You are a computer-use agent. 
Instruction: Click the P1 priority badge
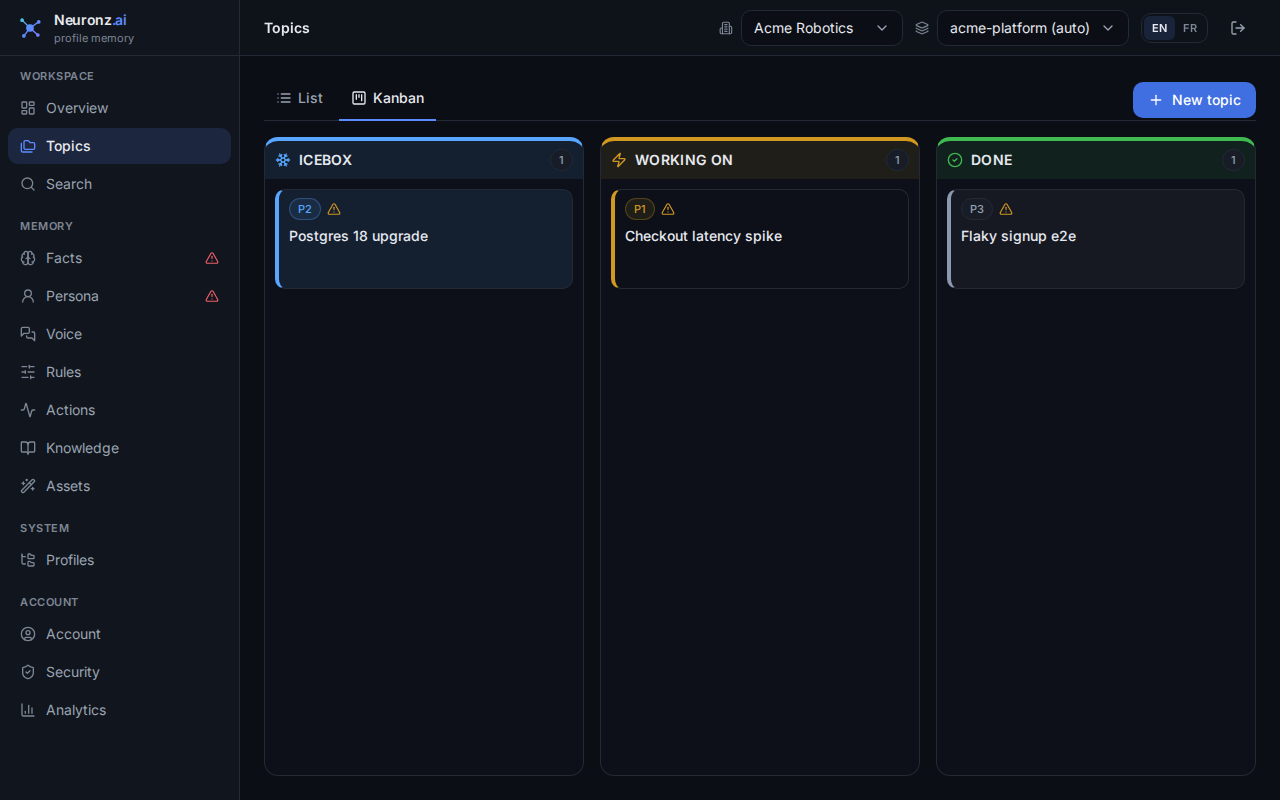point(640,209)
